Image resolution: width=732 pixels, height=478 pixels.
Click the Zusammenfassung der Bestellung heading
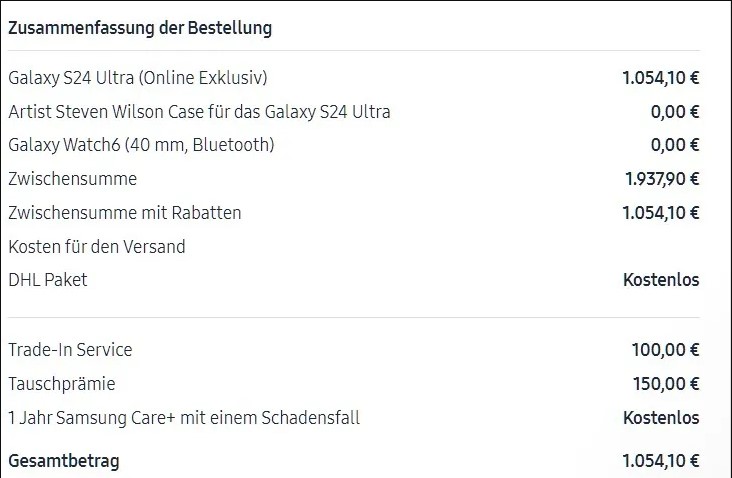140,28
